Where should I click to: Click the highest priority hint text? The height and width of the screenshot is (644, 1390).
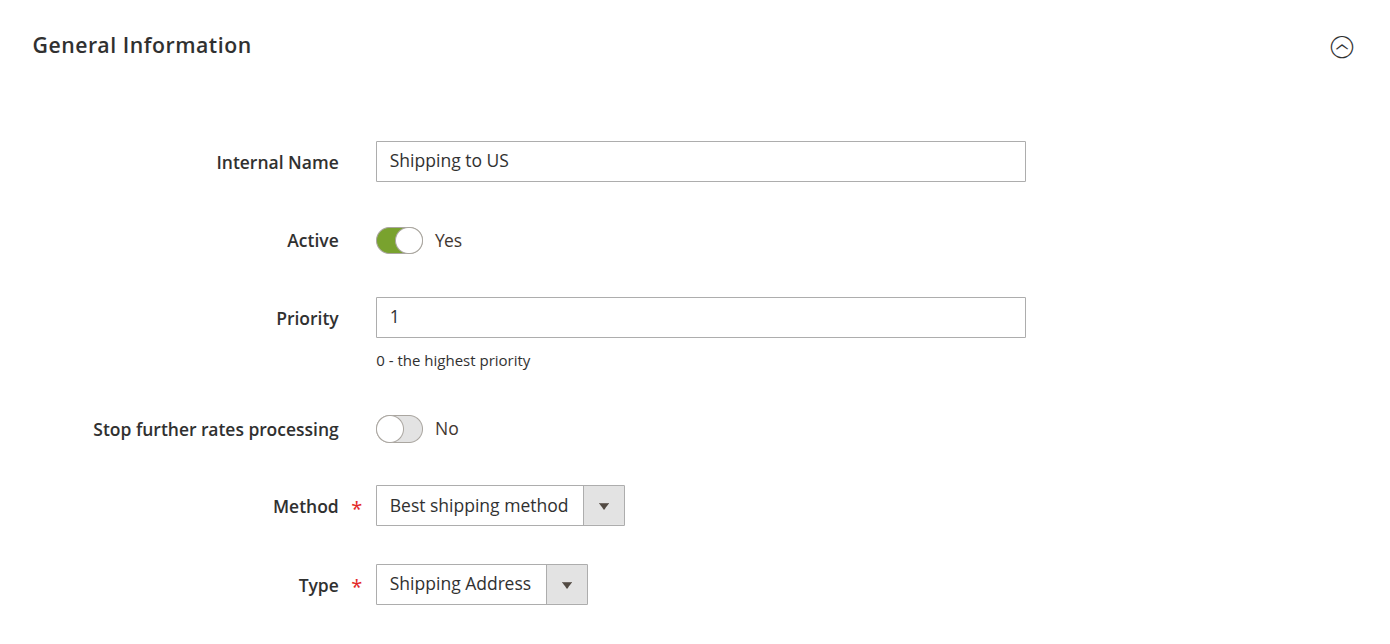(x=453, y=361)
